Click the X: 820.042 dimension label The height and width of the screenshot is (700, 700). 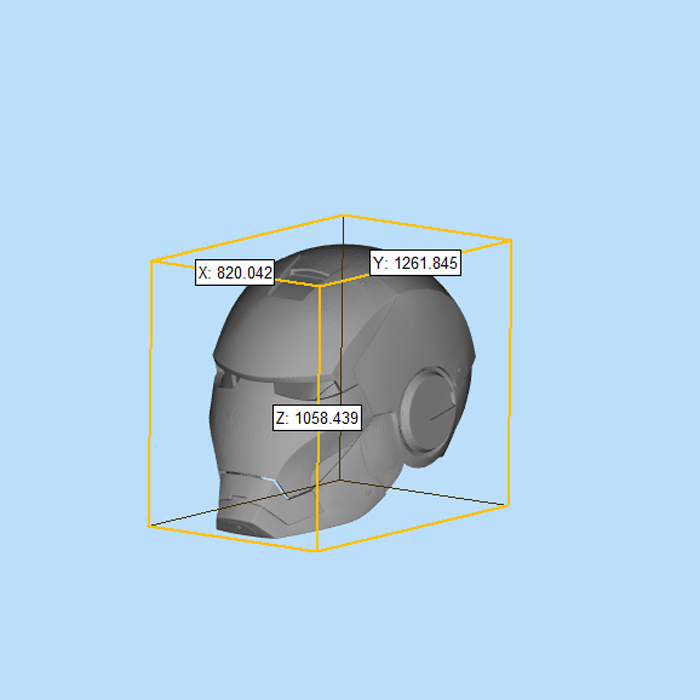234,273
